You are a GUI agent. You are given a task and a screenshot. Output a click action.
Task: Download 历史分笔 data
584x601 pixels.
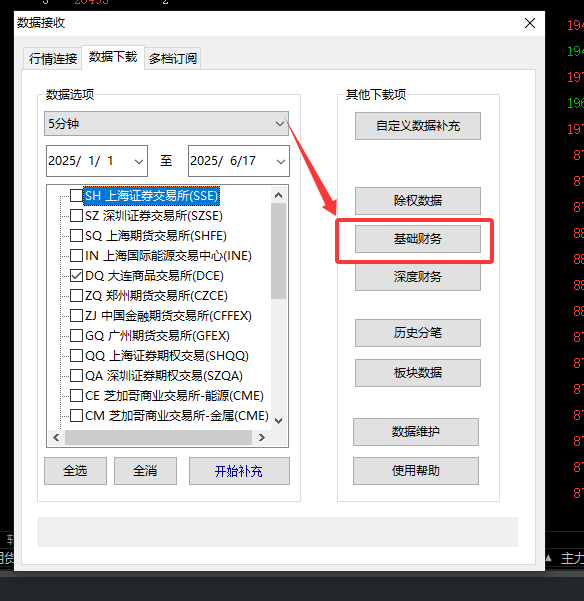tap(418, 333)
